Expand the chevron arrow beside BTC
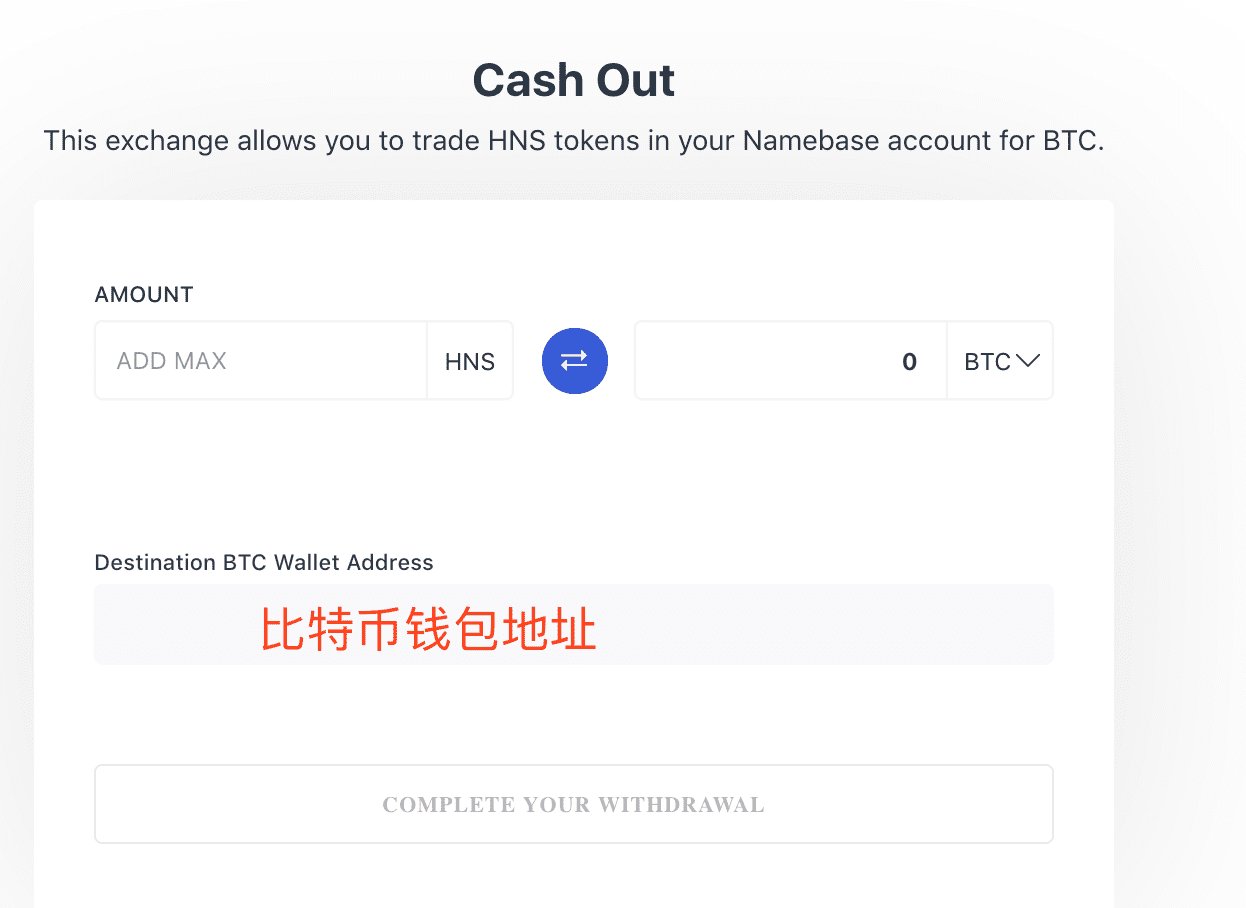This screenshot has width=1246, height=908. tap(1028, 361)
